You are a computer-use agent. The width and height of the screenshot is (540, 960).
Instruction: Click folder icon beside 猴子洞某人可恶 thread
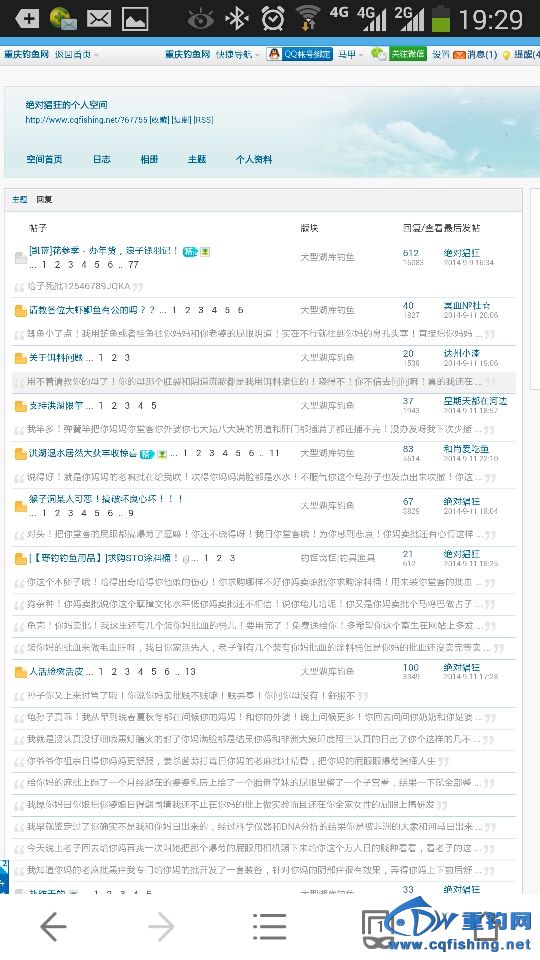(21, 506)
